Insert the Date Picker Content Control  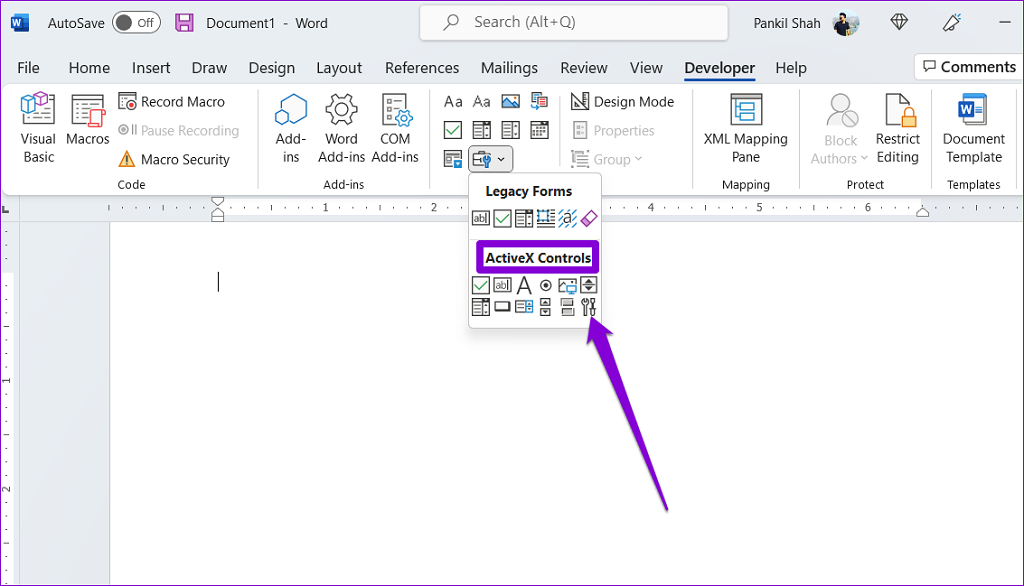[539, 130]
